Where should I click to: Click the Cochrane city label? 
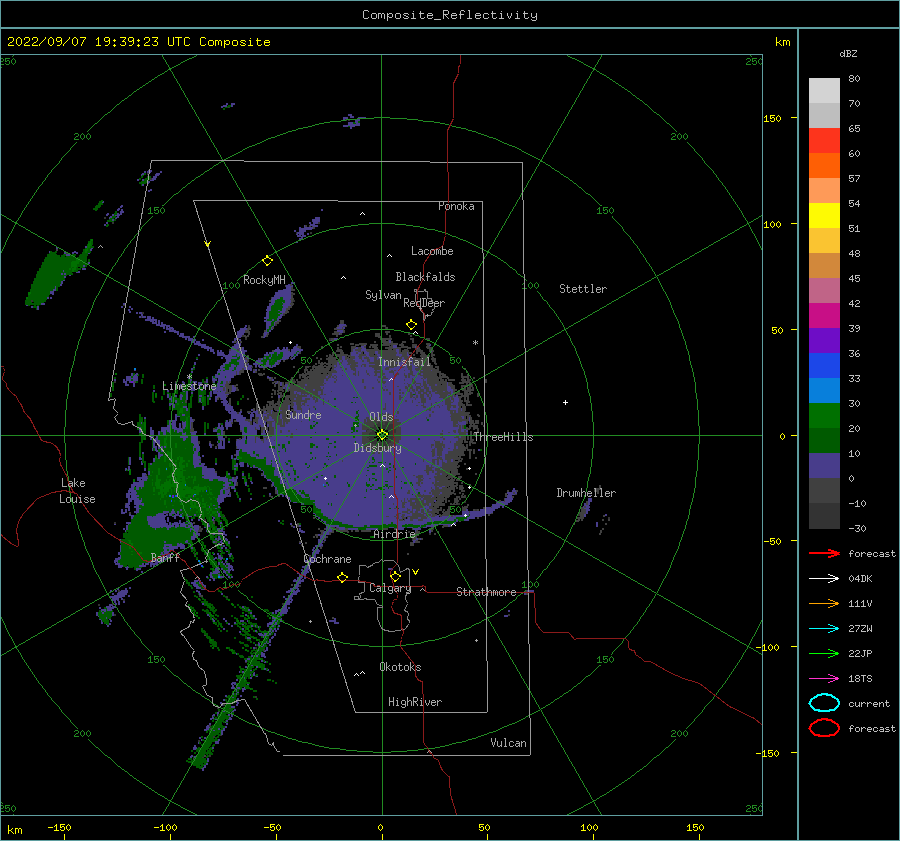[327, 559]
